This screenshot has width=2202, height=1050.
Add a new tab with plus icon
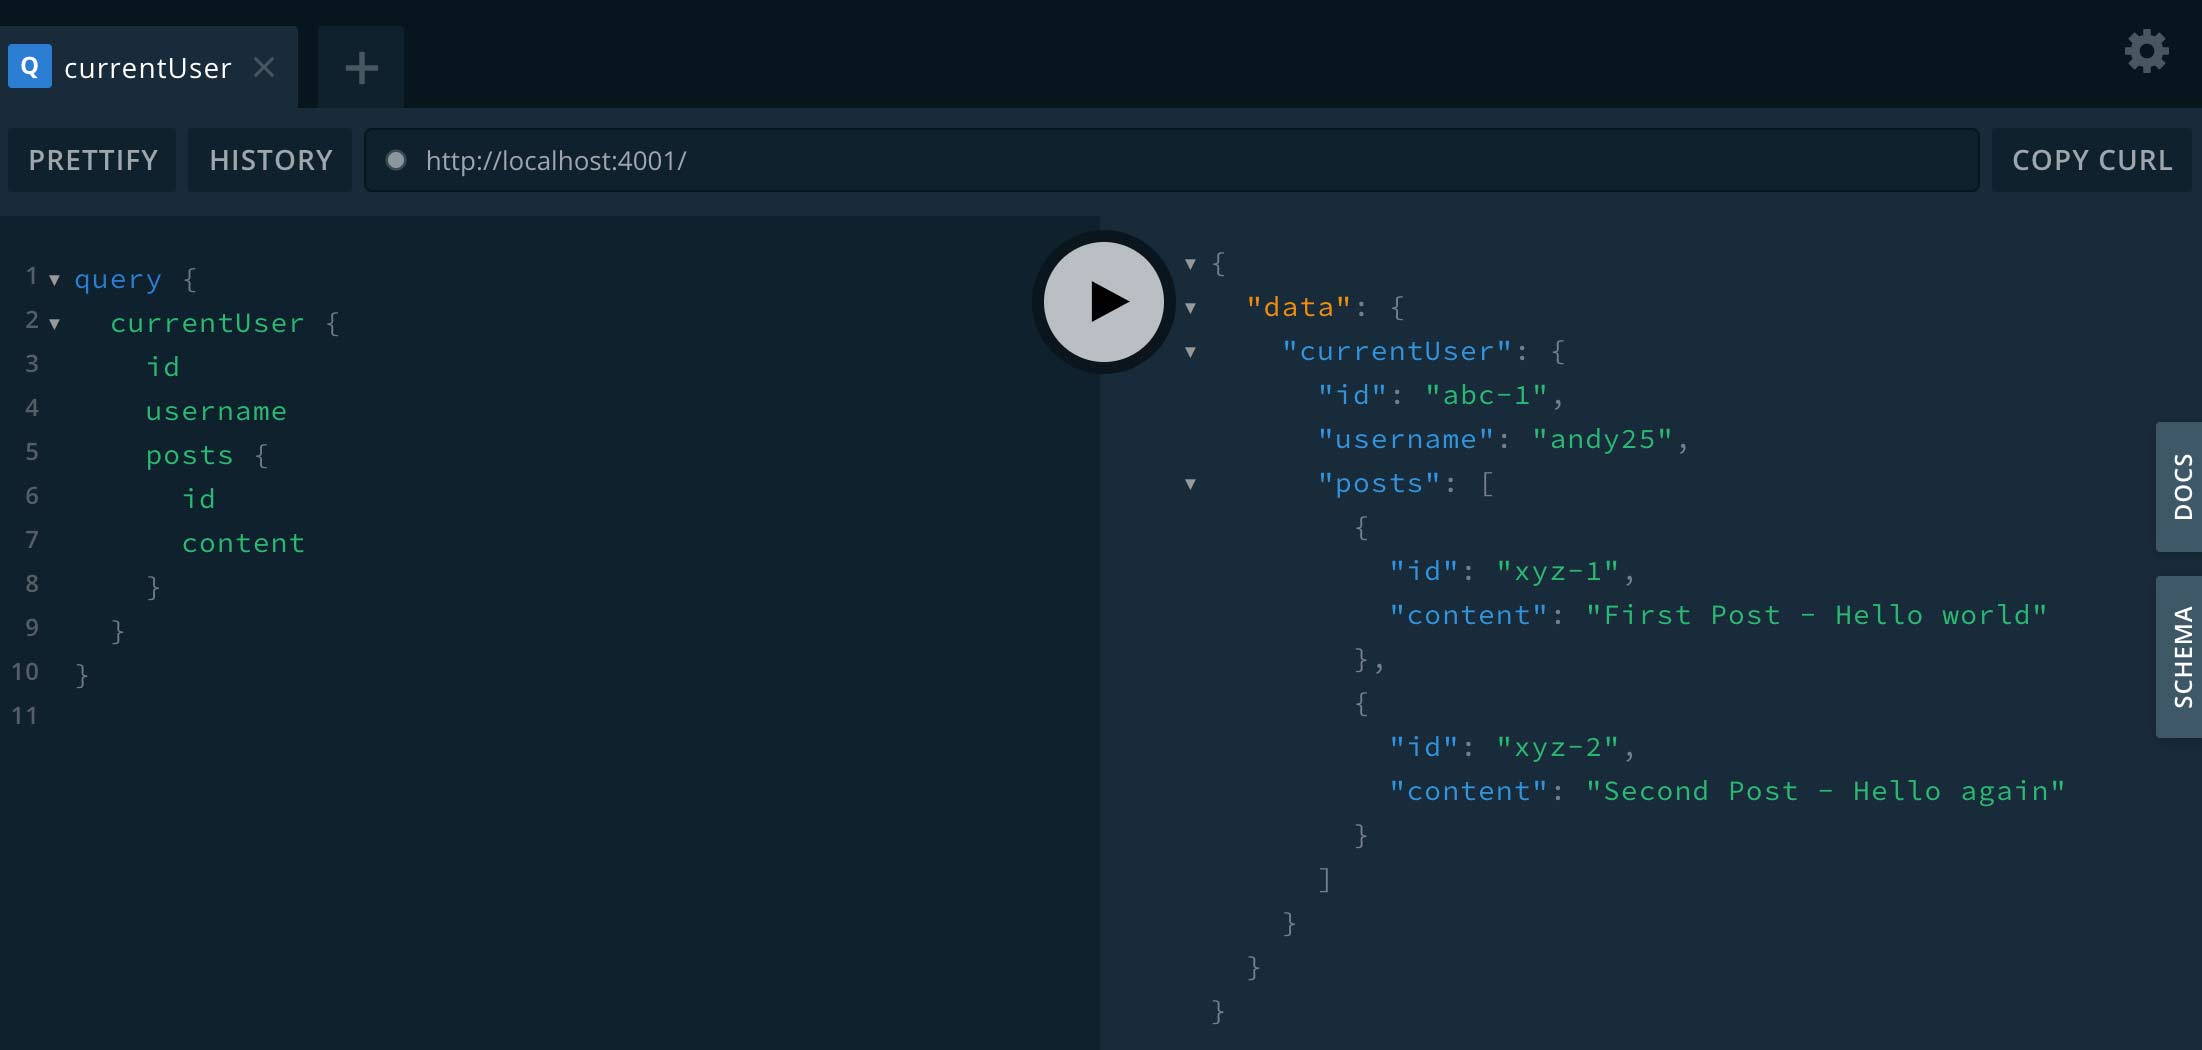pos(361,68)
